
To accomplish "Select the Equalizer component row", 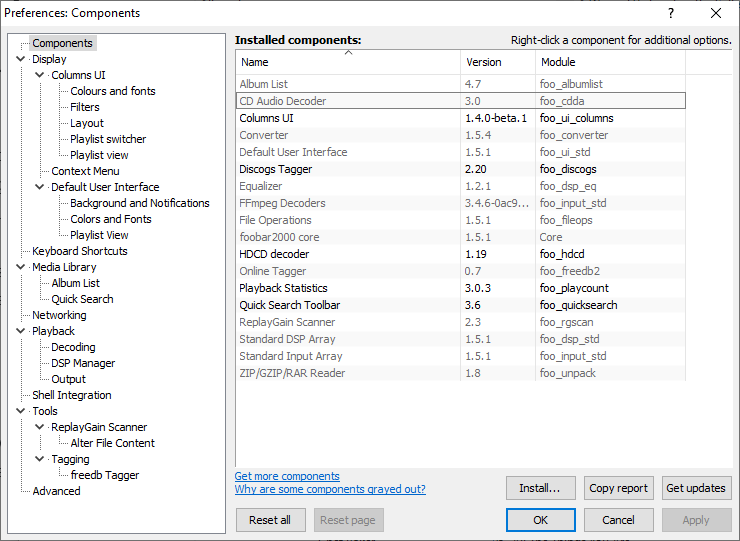I will pos(461,186).
